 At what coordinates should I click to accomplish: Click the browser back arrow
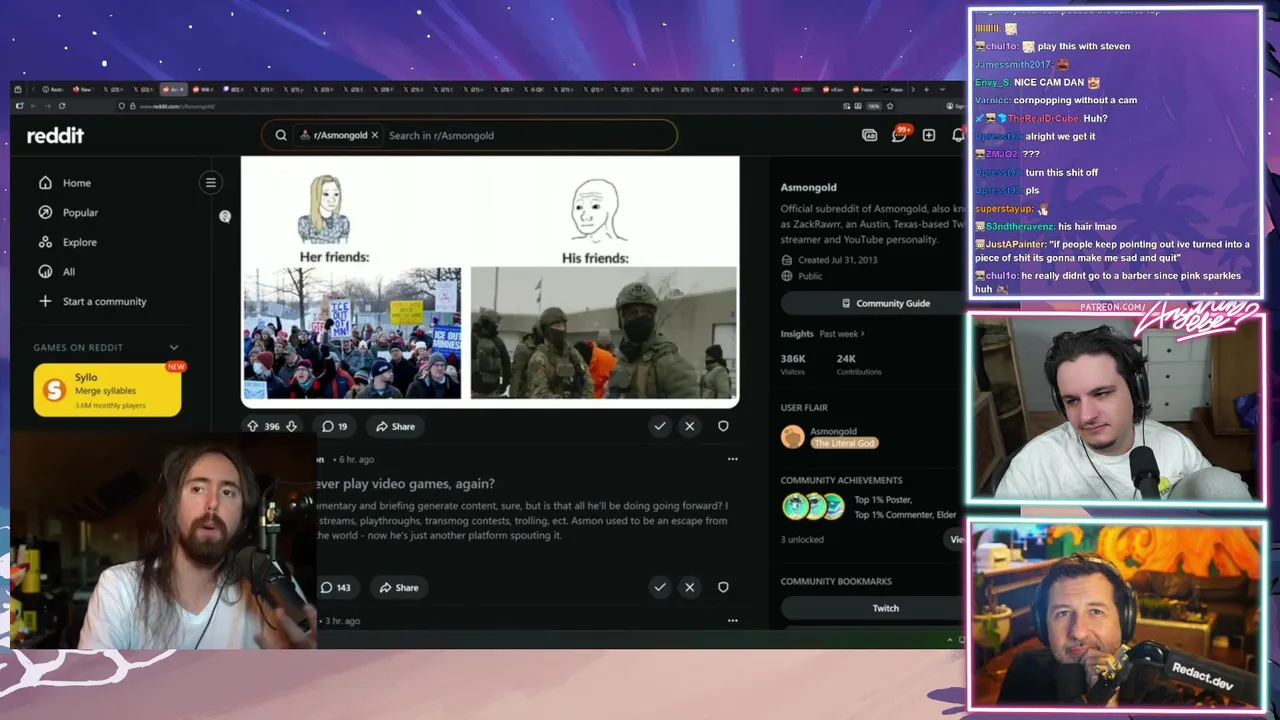[33, 106]
